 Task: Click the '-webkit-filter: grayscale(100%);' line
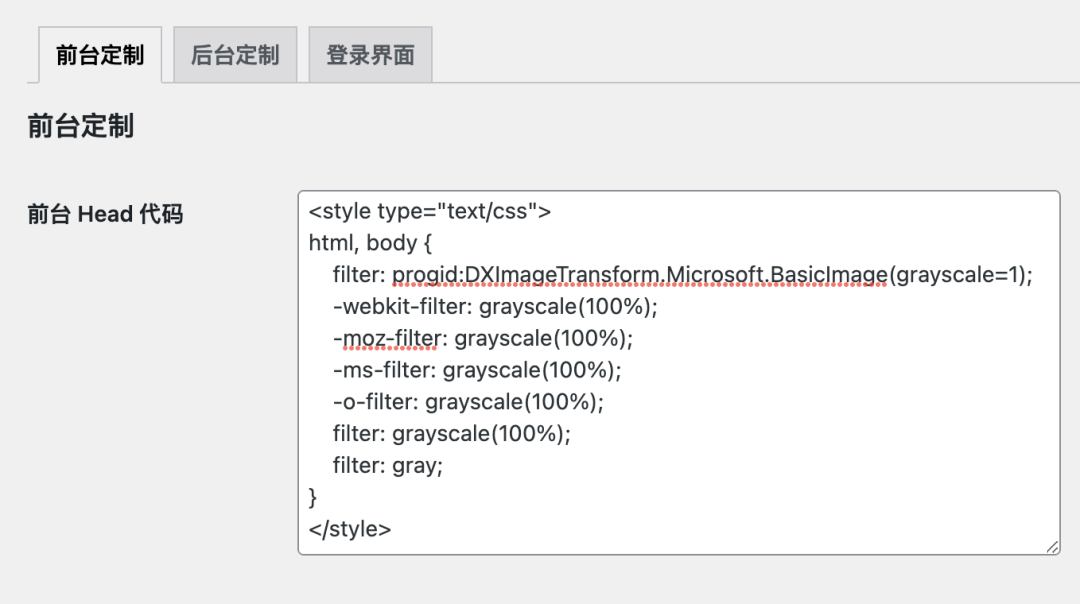[x=495, y=306]
